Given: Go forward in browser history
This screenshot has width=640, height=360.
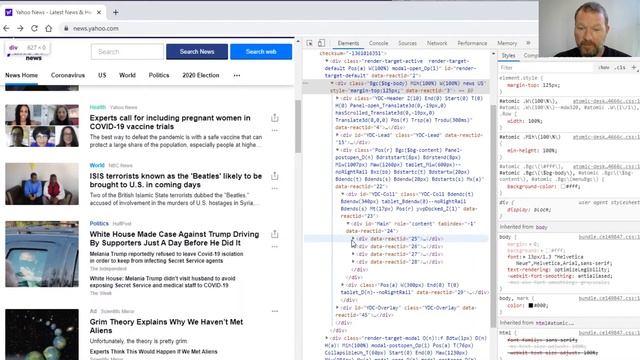Looking at the screenshot, I should pyautogui.click(x=20, y=28).
